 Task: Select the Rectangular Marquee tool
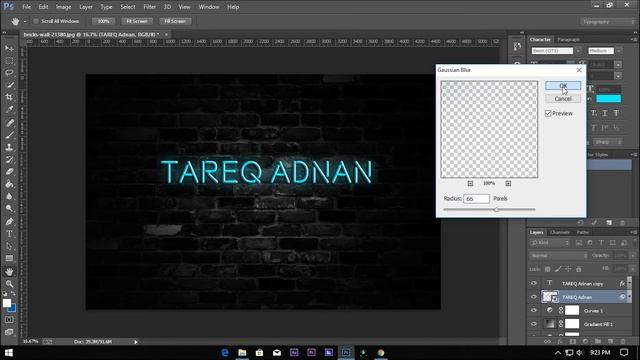pos(9,61)
